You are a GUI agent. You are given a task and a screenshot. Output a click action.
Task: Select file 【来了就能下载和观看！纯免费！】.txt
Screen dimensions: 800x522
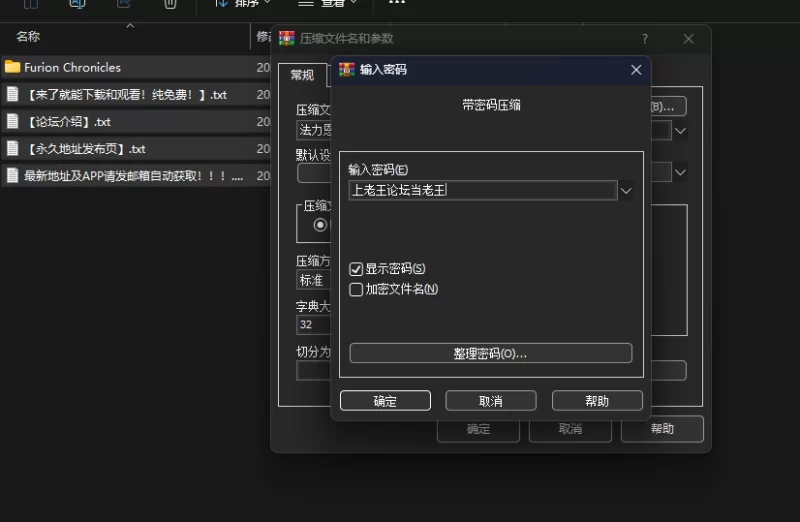(127, 94)
